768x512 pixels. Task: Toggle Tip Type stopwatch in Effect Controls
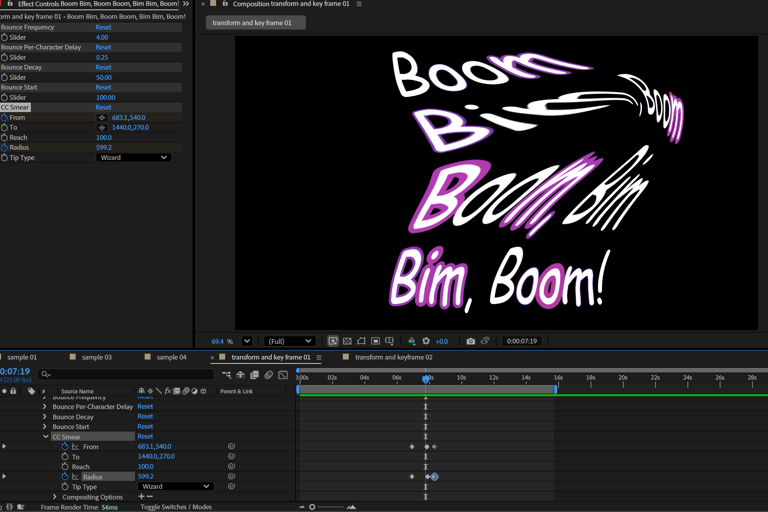pyautogui.click(x=4, y=158)
